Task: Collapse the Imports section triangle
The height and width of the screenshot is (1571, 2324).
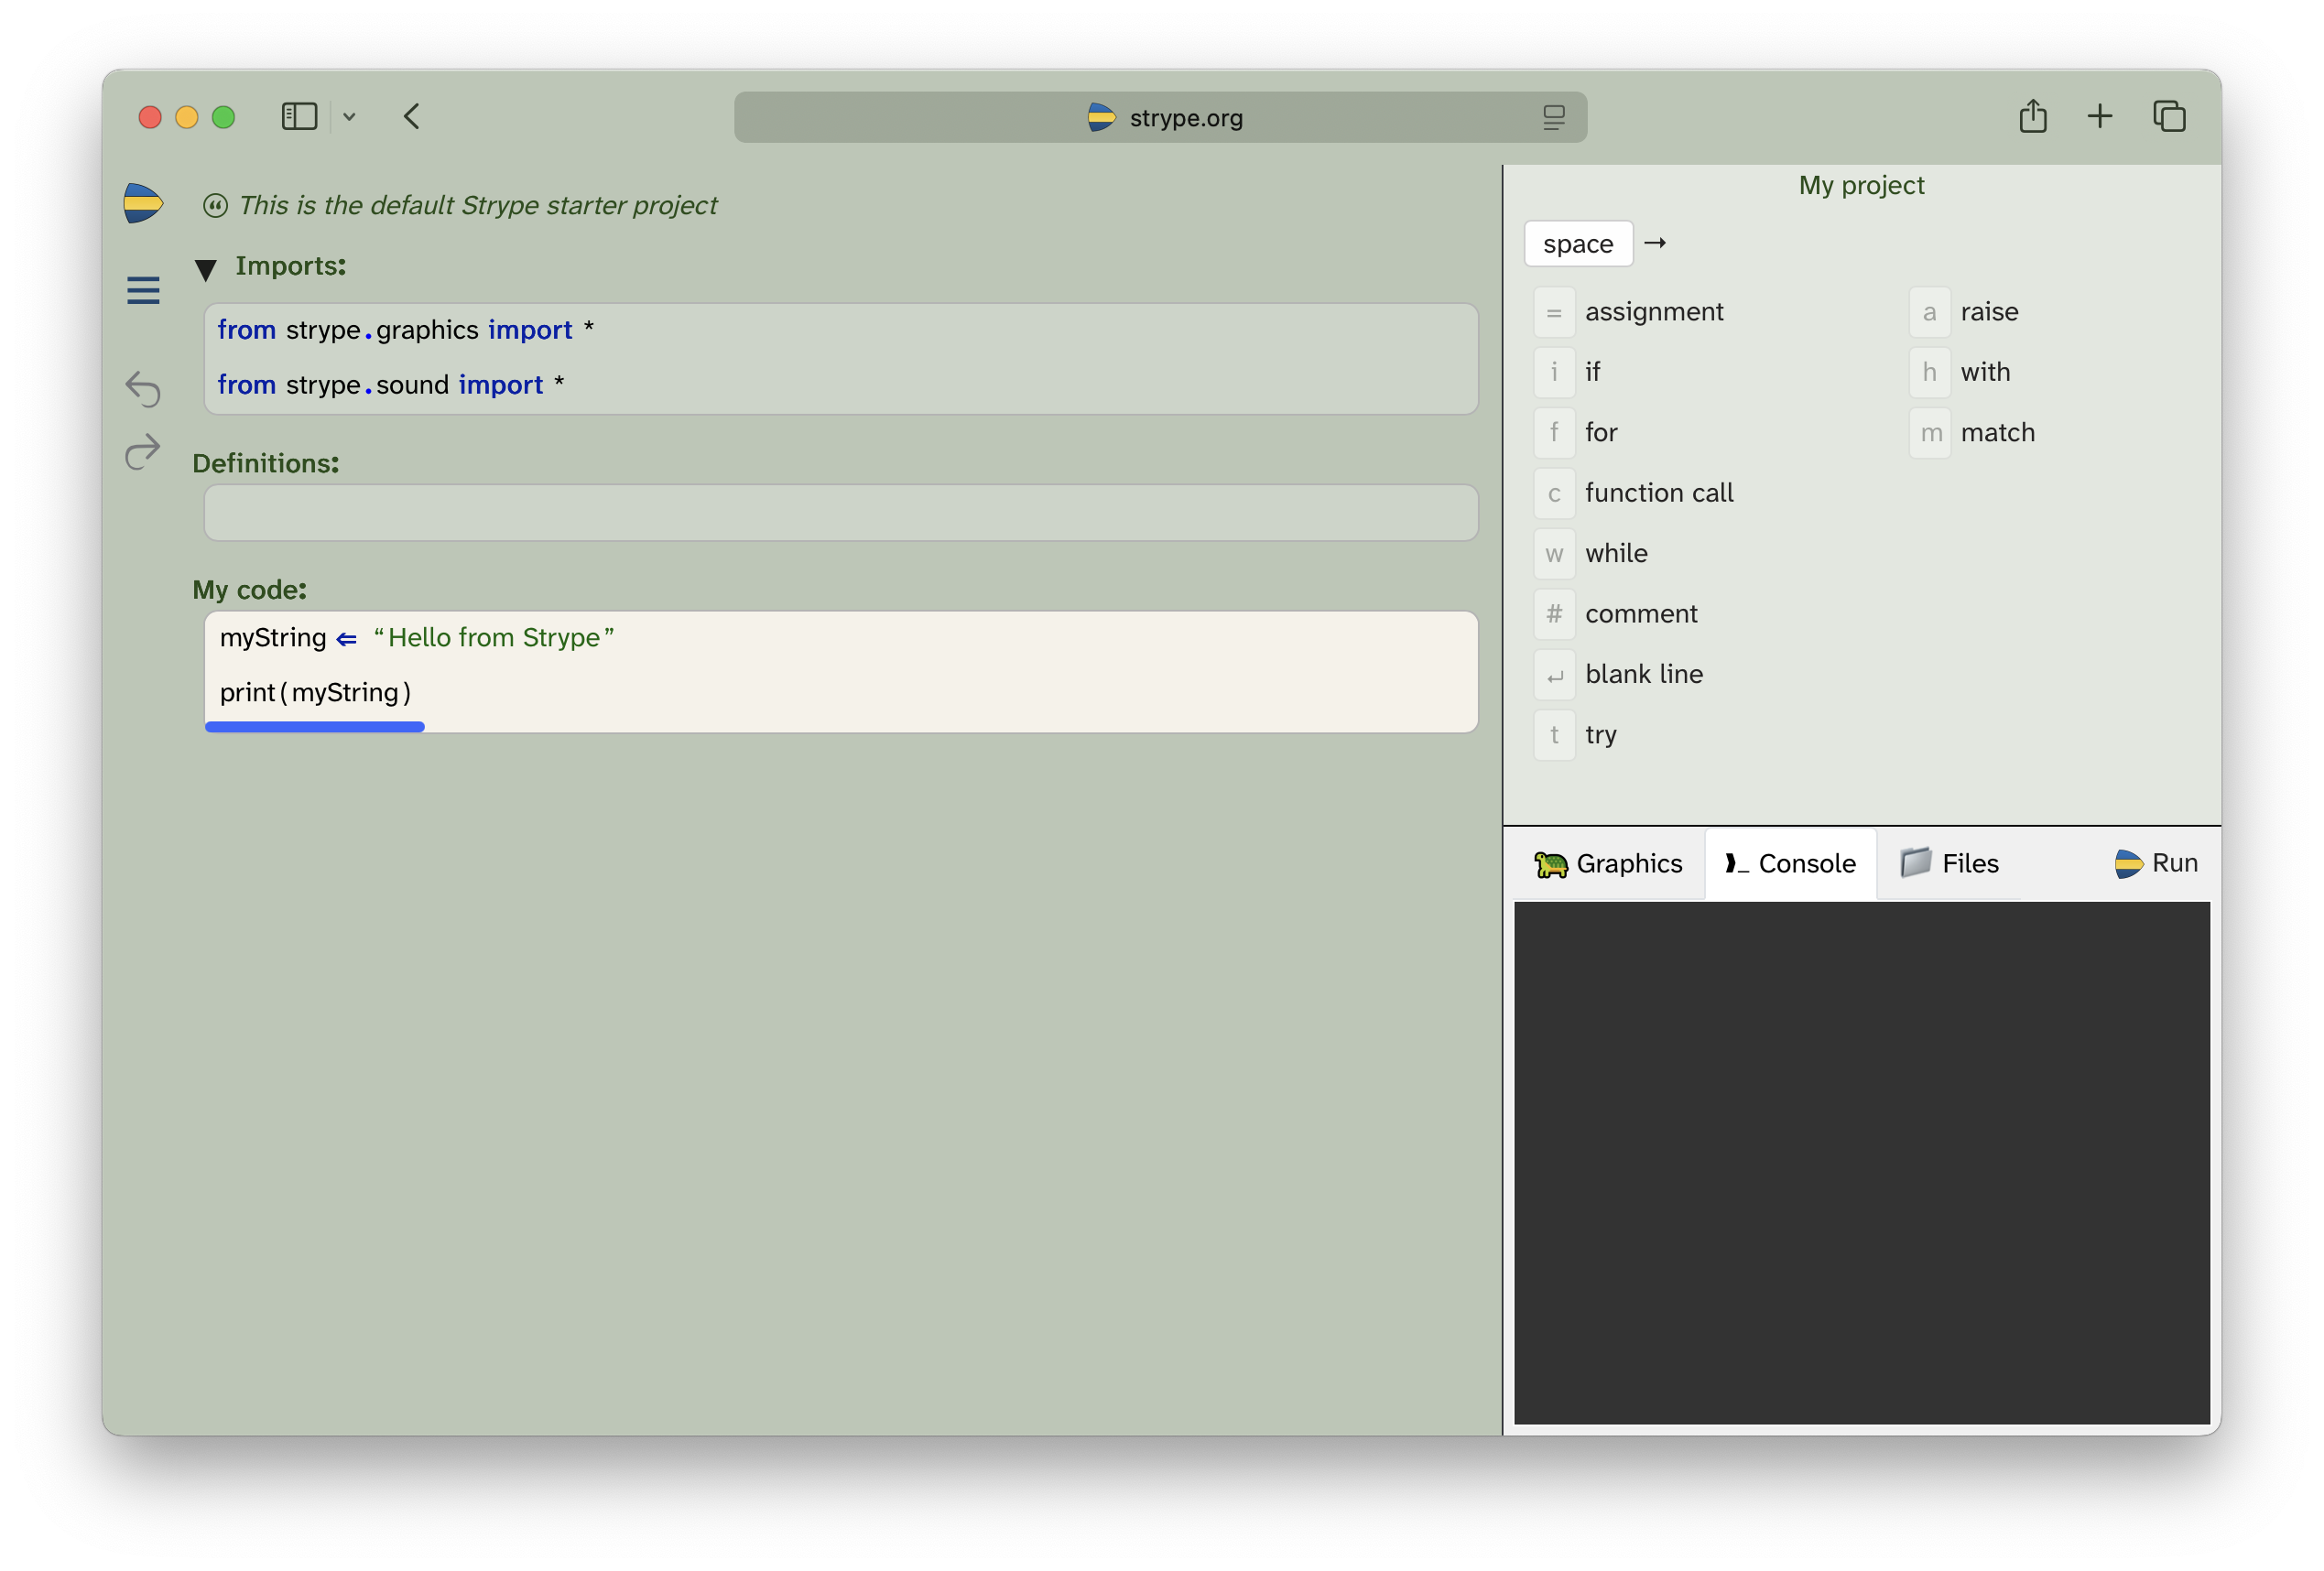Action: tap(206, 269)
